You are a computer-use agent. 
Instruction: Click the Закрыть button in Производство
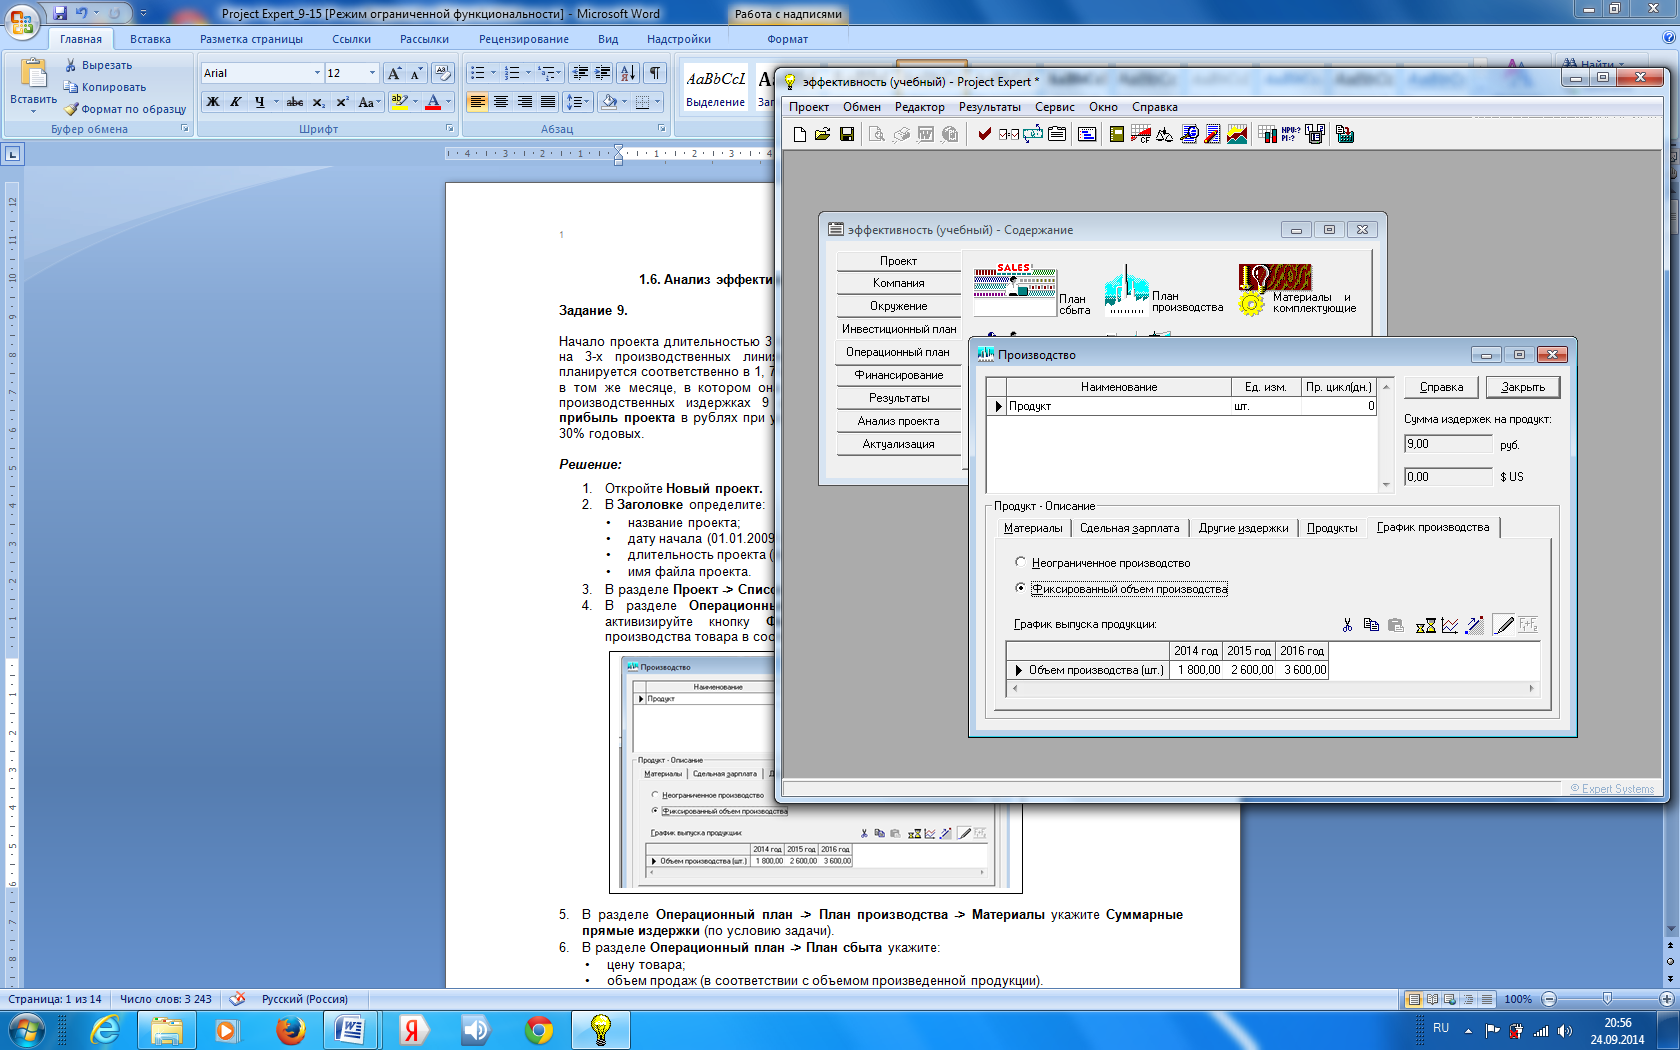pos(1523,387)
